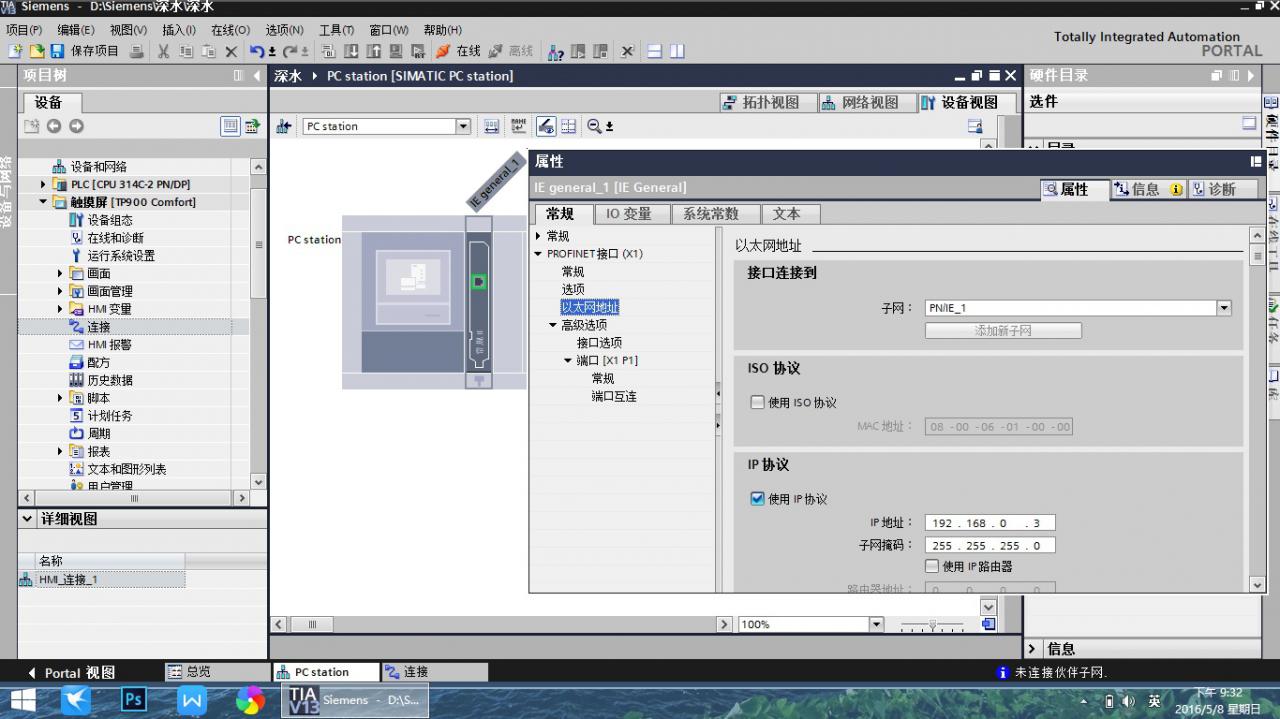Open the 100% zoom level dropdown

[x=877, y=624]
